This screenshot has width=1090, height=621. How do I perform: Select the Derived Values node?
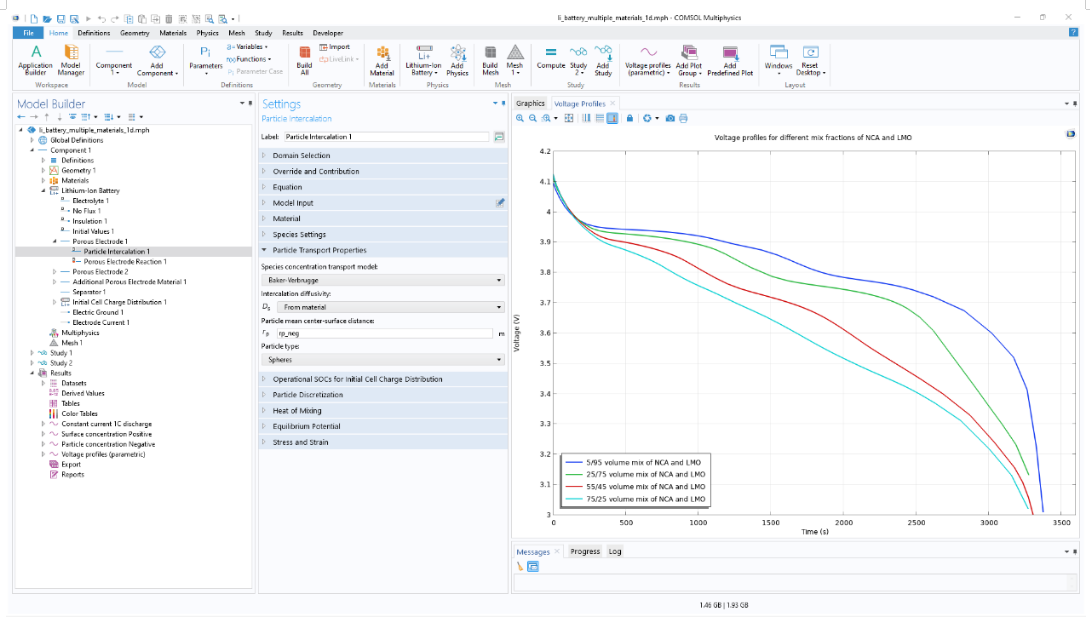[83, 394]
